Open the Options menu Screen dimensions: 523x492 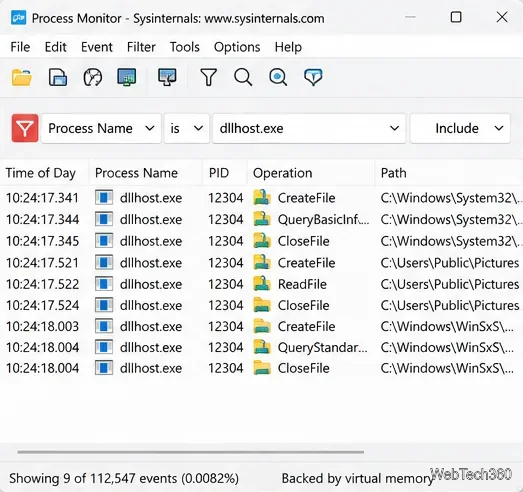pos(237,47)
